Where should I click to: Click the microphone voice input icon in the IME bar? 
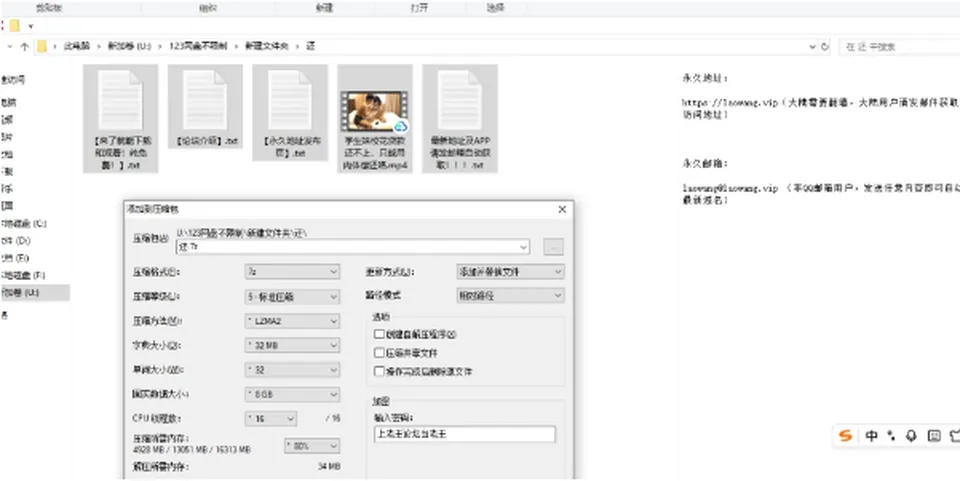pyautogui.click(x=912, y=436)
